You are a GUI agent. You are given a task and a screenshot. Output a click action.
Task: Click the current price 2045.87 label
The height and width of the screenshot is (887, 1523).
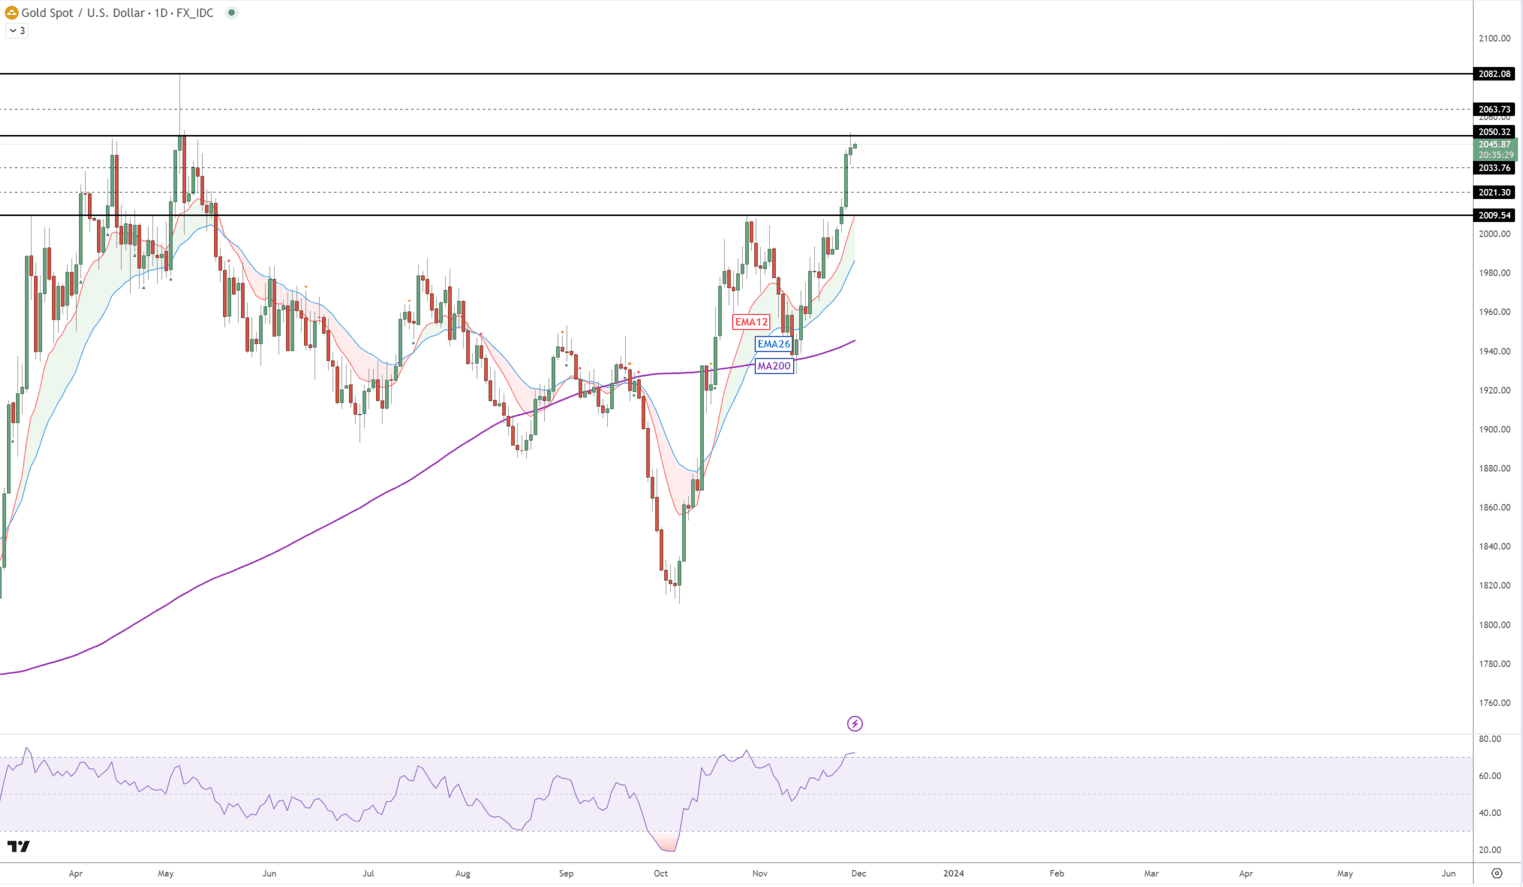(1494, 145)
